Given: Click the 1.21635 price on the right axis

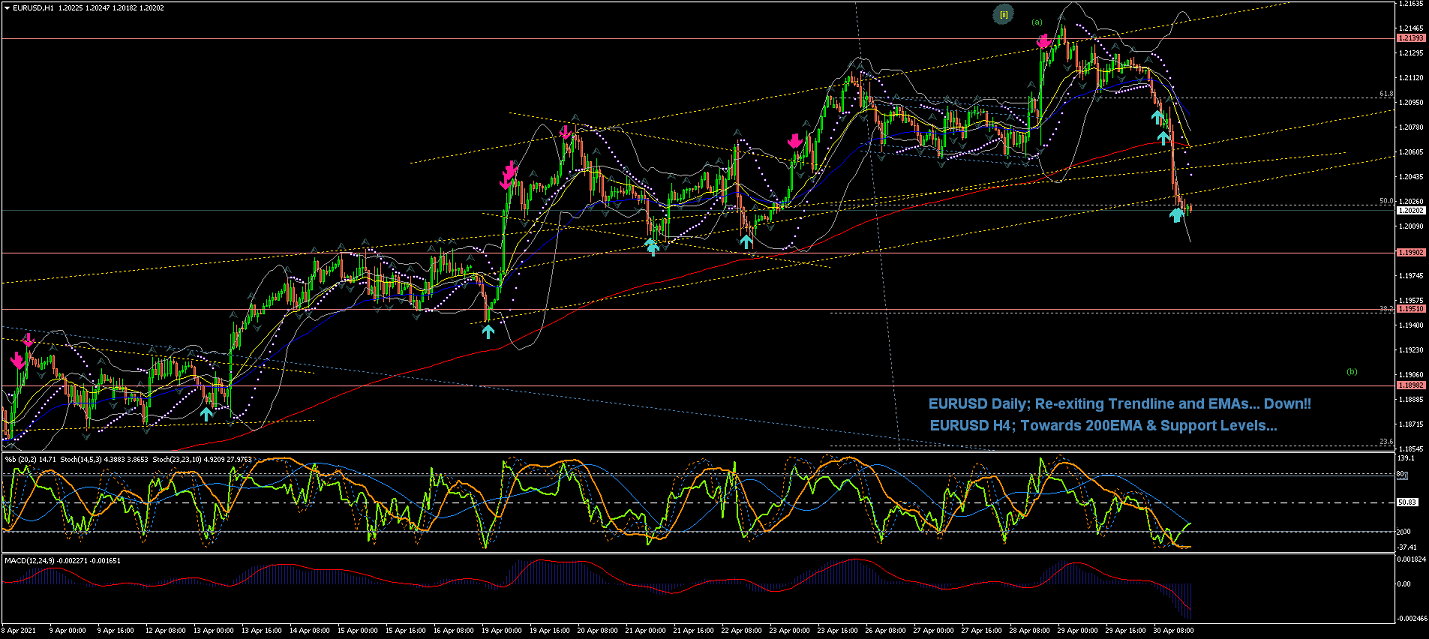Looking at the screenshot, I should pos(1411,4).
